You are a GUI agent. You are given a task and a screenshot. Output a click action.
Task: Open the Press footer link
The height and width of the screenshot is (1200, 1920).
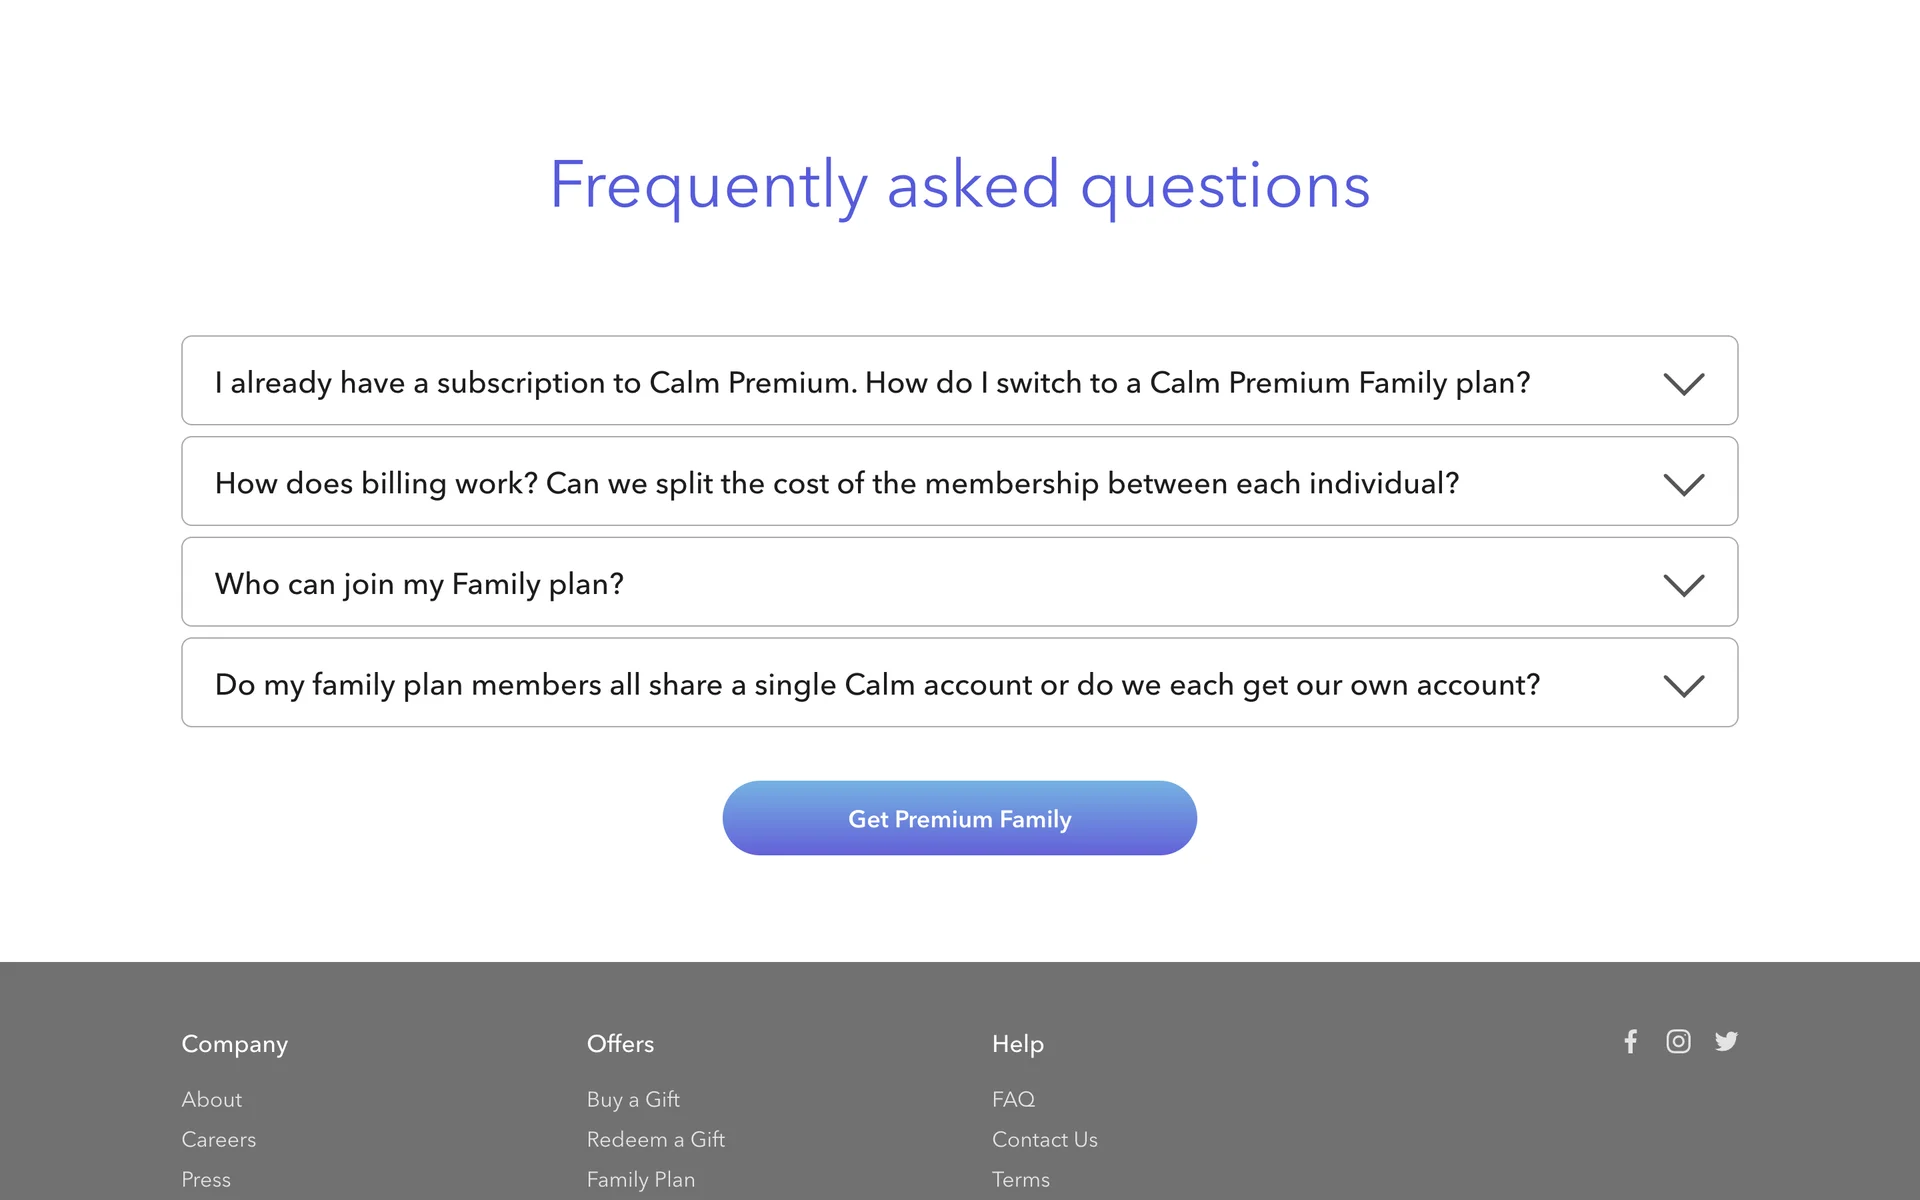pyautogui.click(x=206, y=1179)
